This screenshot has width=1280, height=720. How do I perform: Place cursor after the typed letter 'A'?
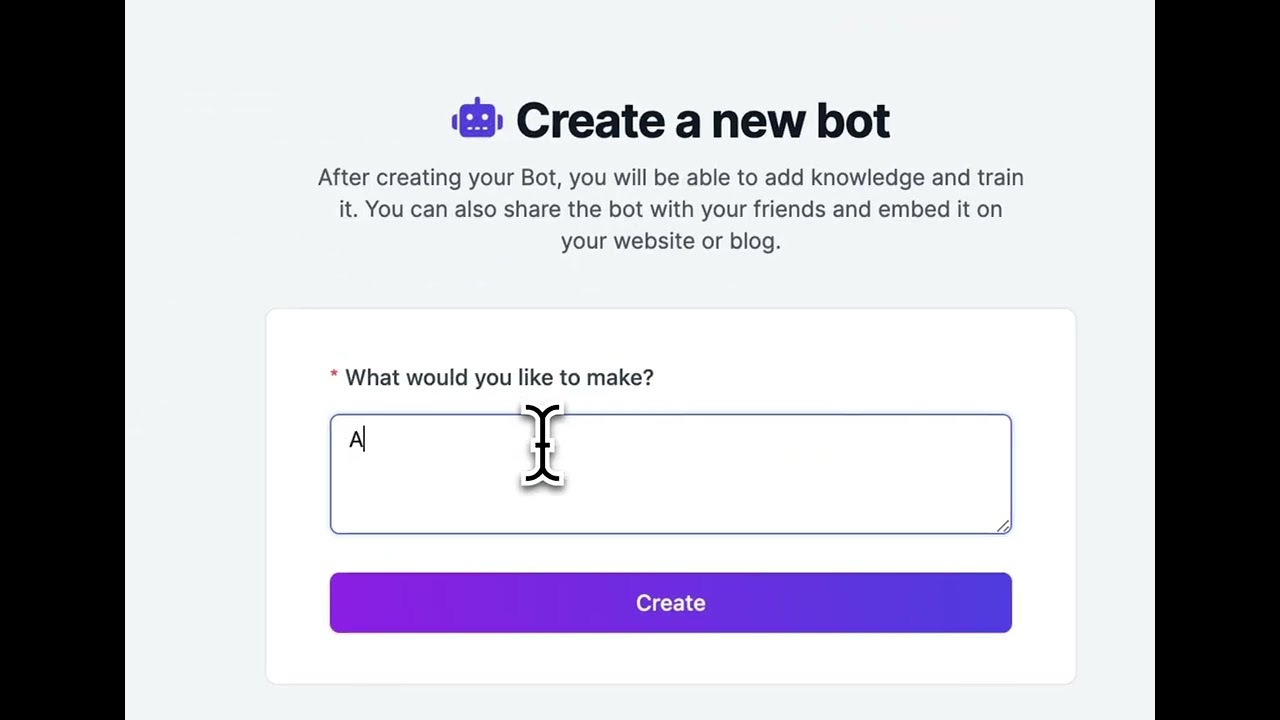[x=365, y=440]
